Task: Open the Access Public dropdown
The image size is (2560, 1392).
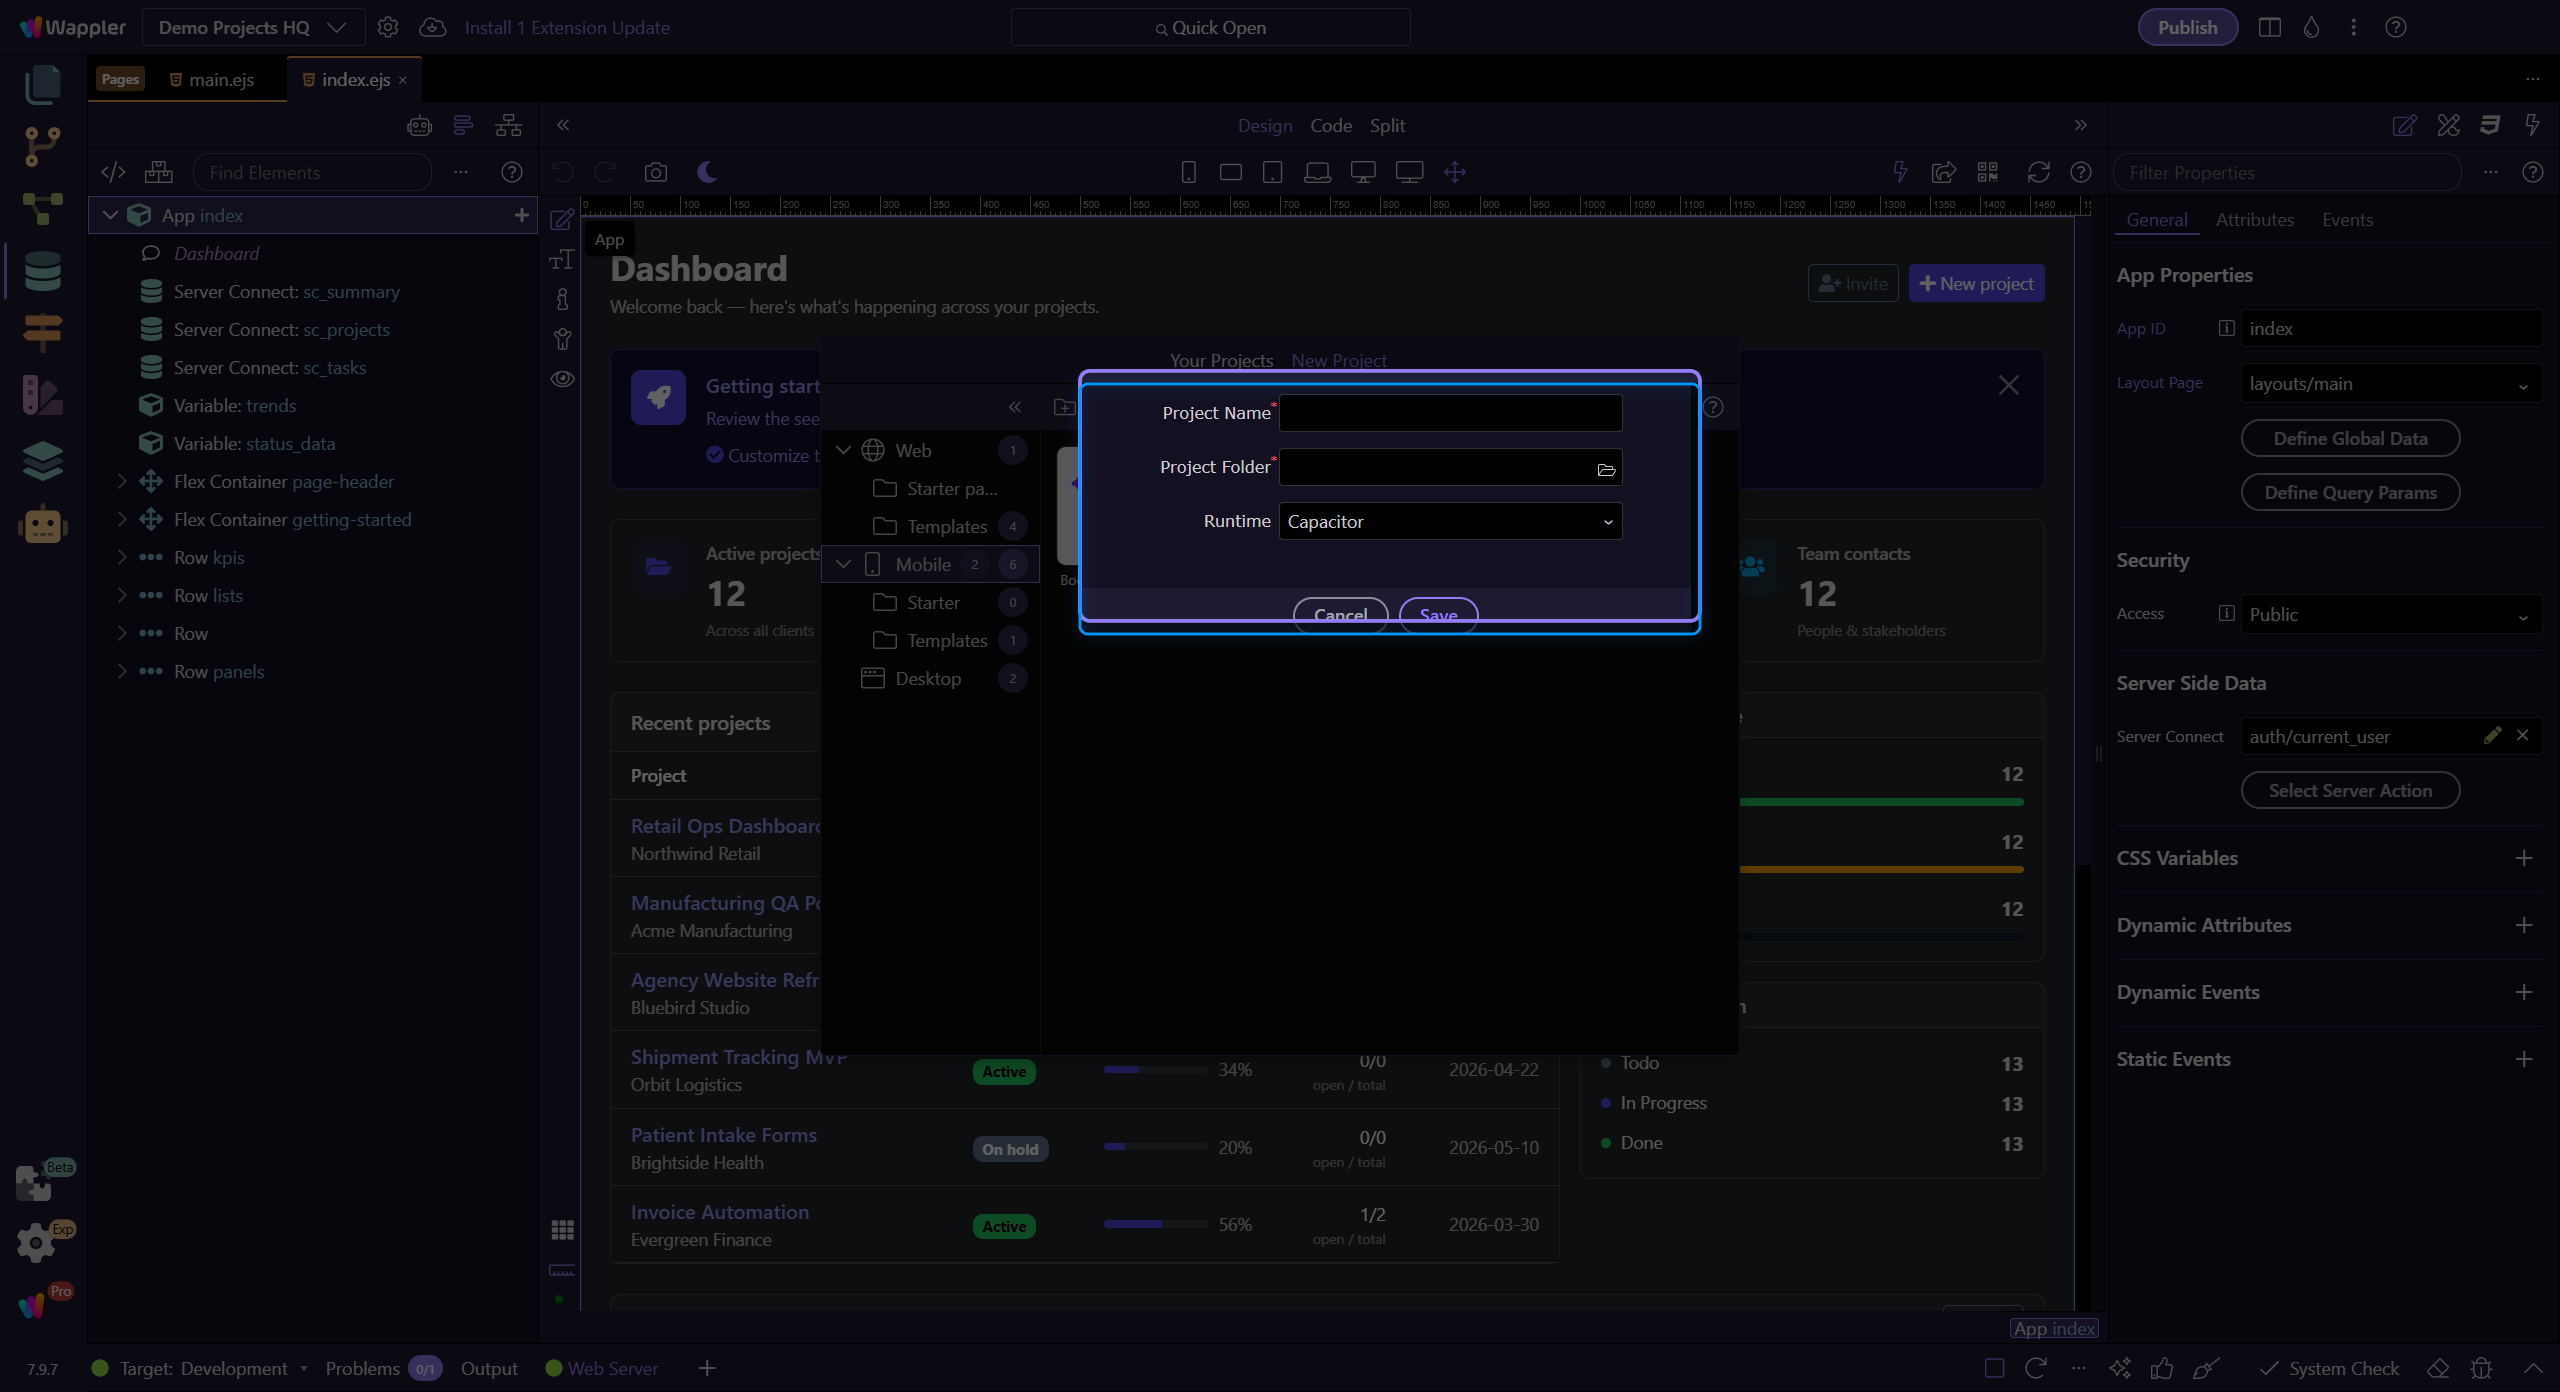Action: (2390, 614)
